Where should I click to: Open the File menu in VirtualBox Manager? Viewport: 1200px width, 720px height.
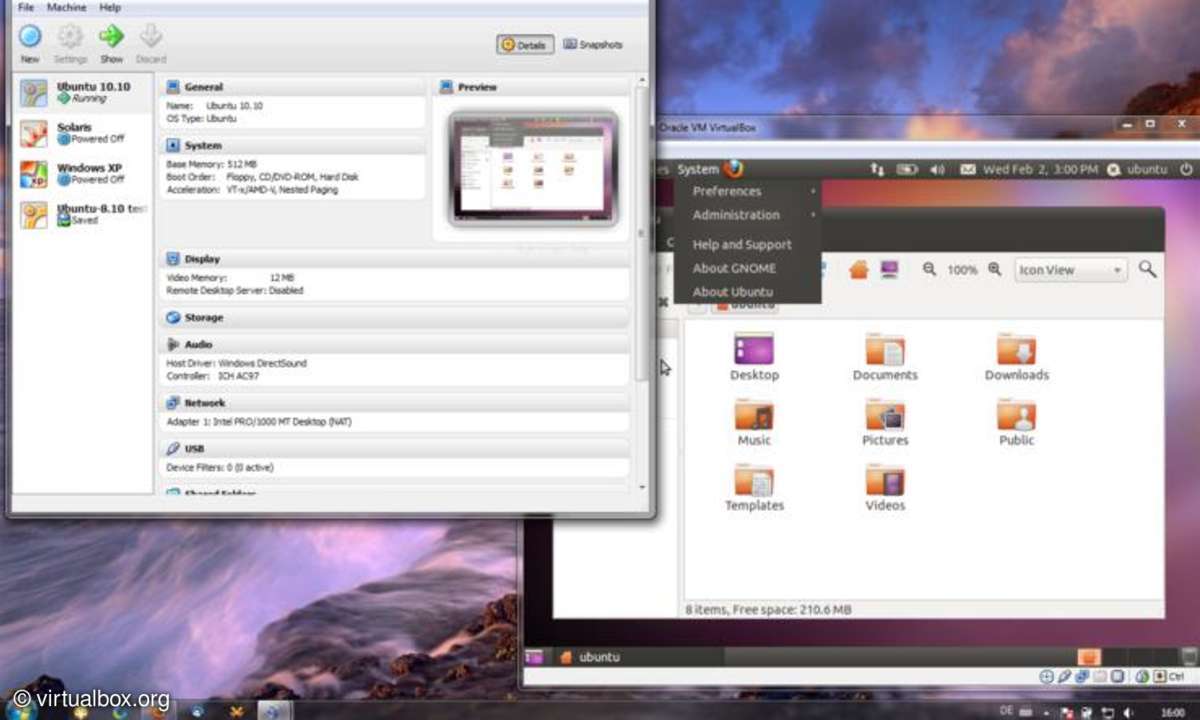[x=26, y=7]
